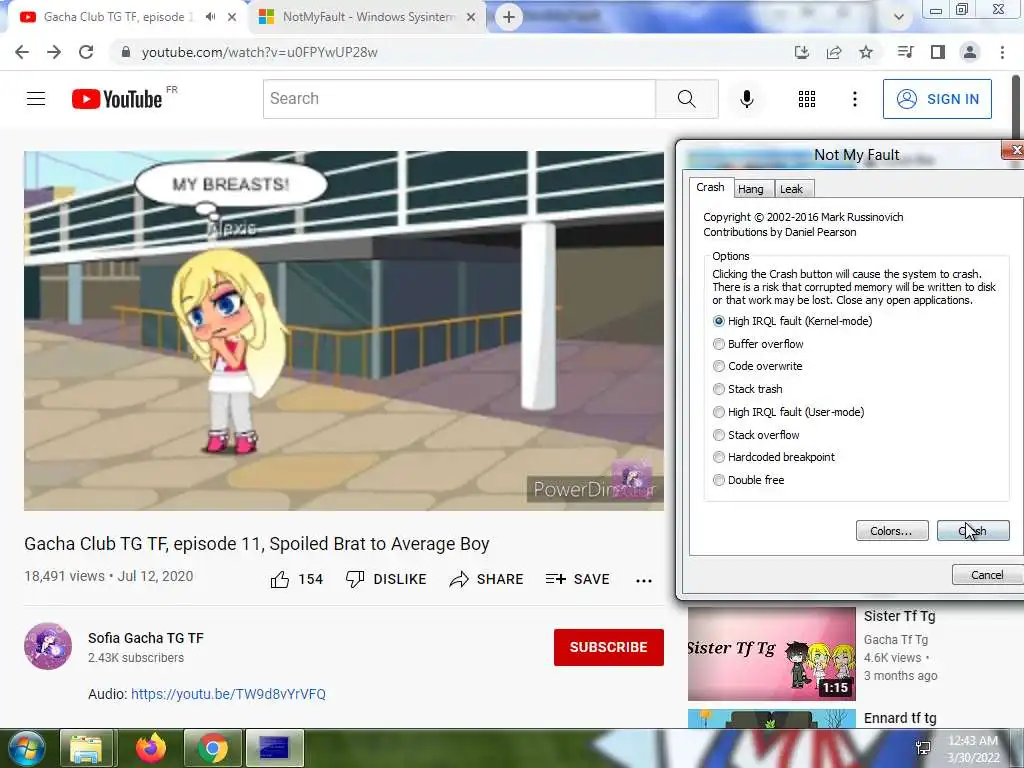1024x768 pixels.
Task: Open the Sofia Gacha TG TF channel avatar
Action: click(48, 646)
